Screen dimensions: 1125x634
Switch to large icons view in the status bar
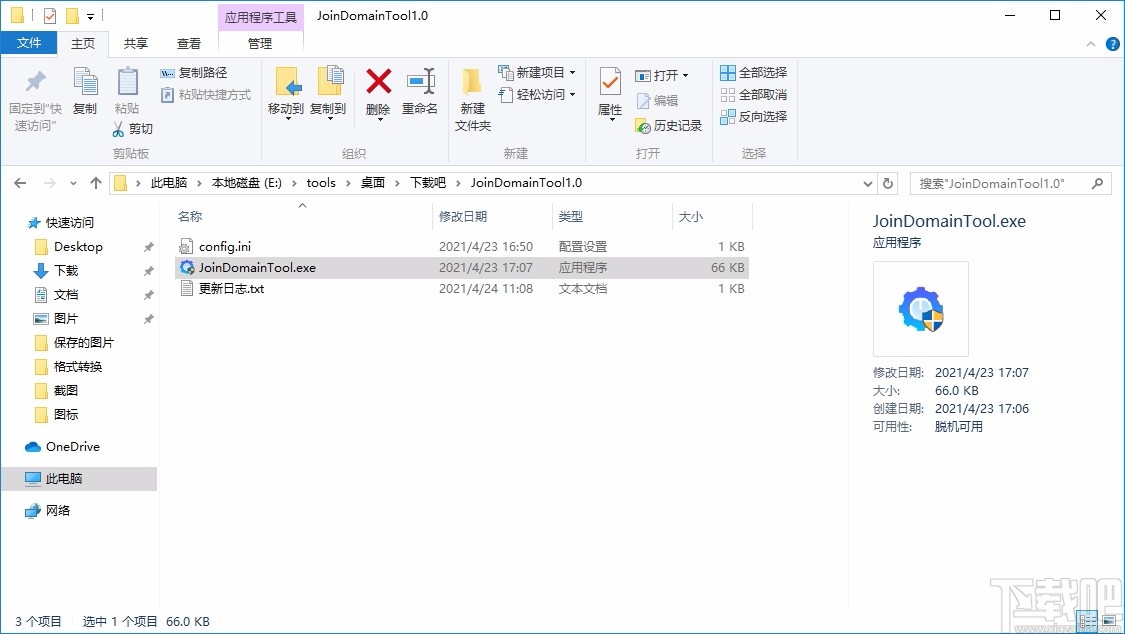pyautogui.click(x=1109, y=620)
